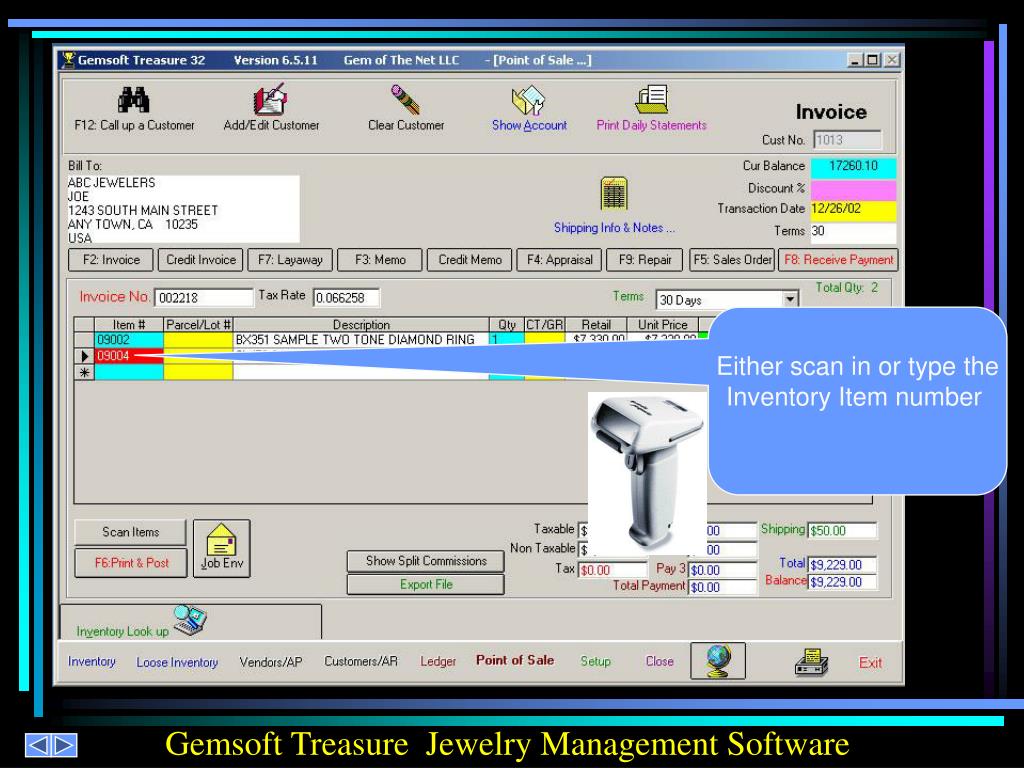Select the Credit Invoice button

(200, 260)
